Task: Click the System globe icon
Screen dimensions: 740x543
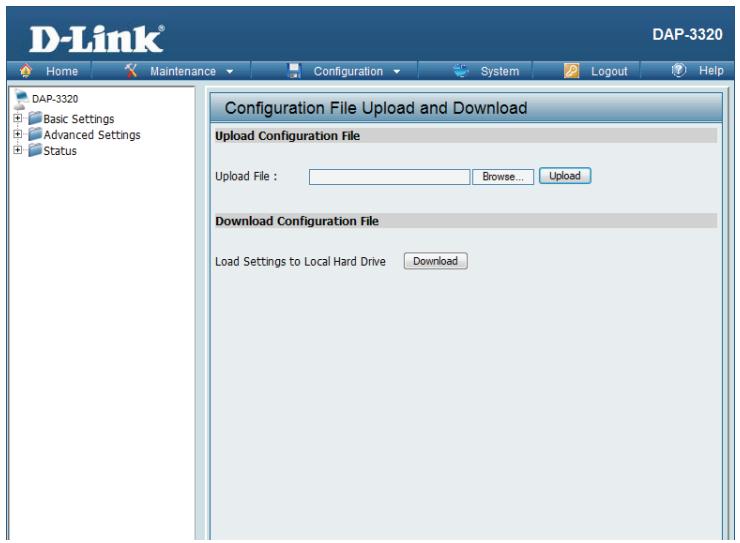Action: (x=461, y=71)
